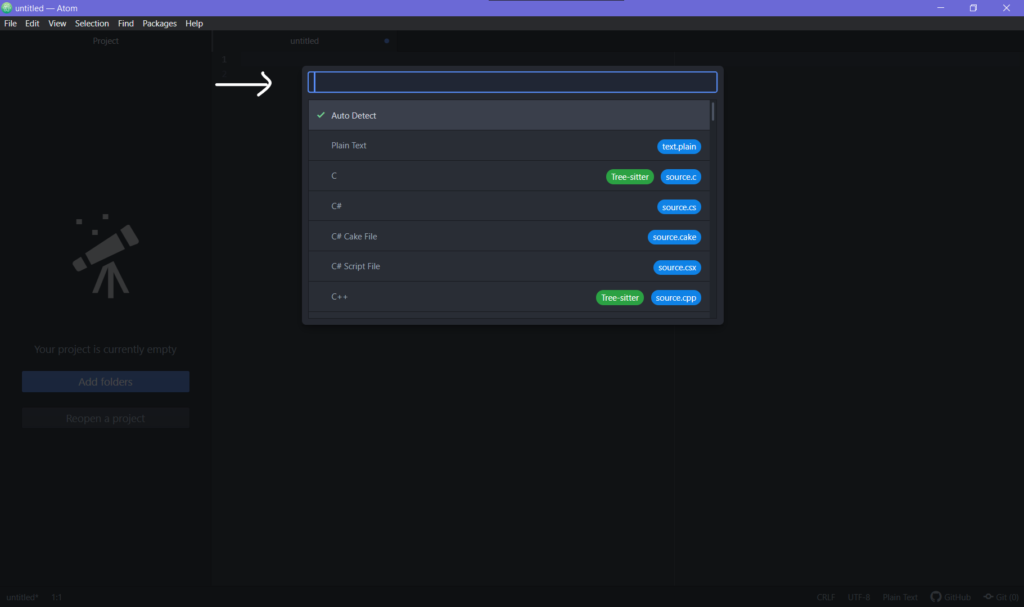The image size is (1024, 607).
Task: Click the text.plain badge beside Plain Text
Action: pos(678,146)
